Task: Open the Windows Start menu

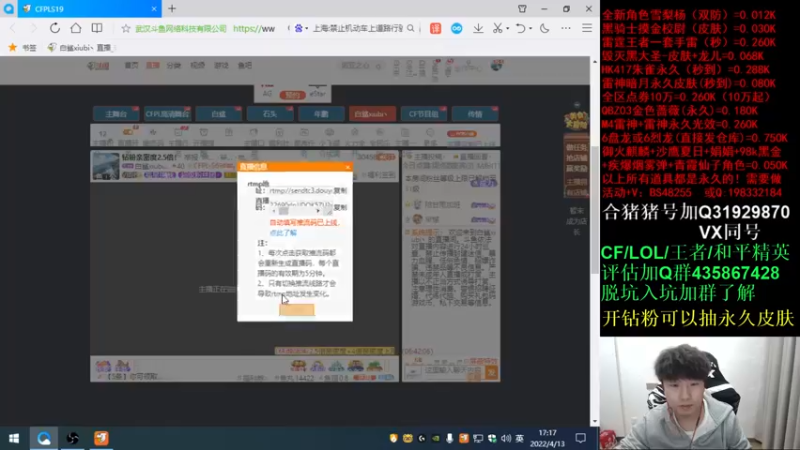Action: tap(14, 438)
